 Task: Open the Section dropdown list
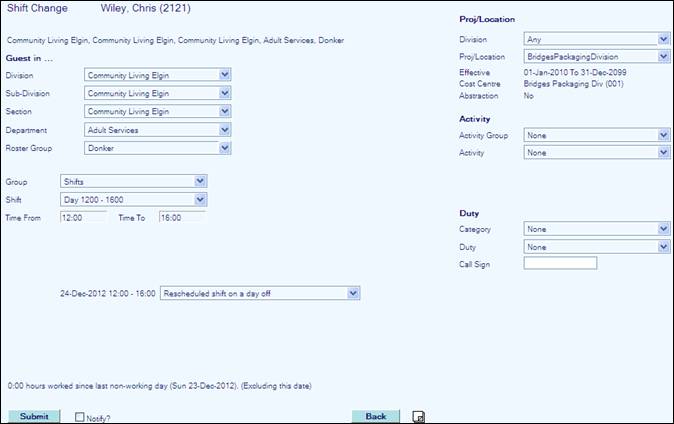coord(158,111)
